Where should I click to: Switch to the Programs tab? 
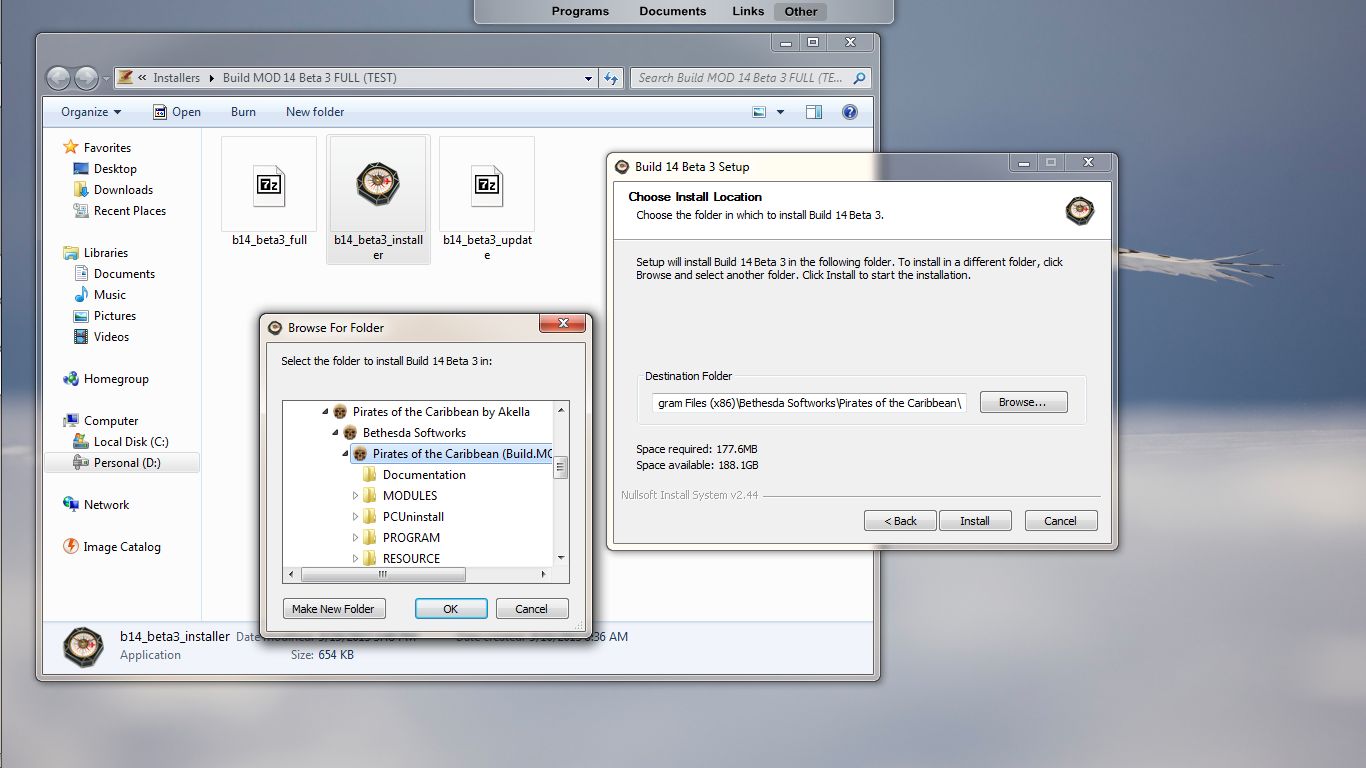[x=580, y=11]
